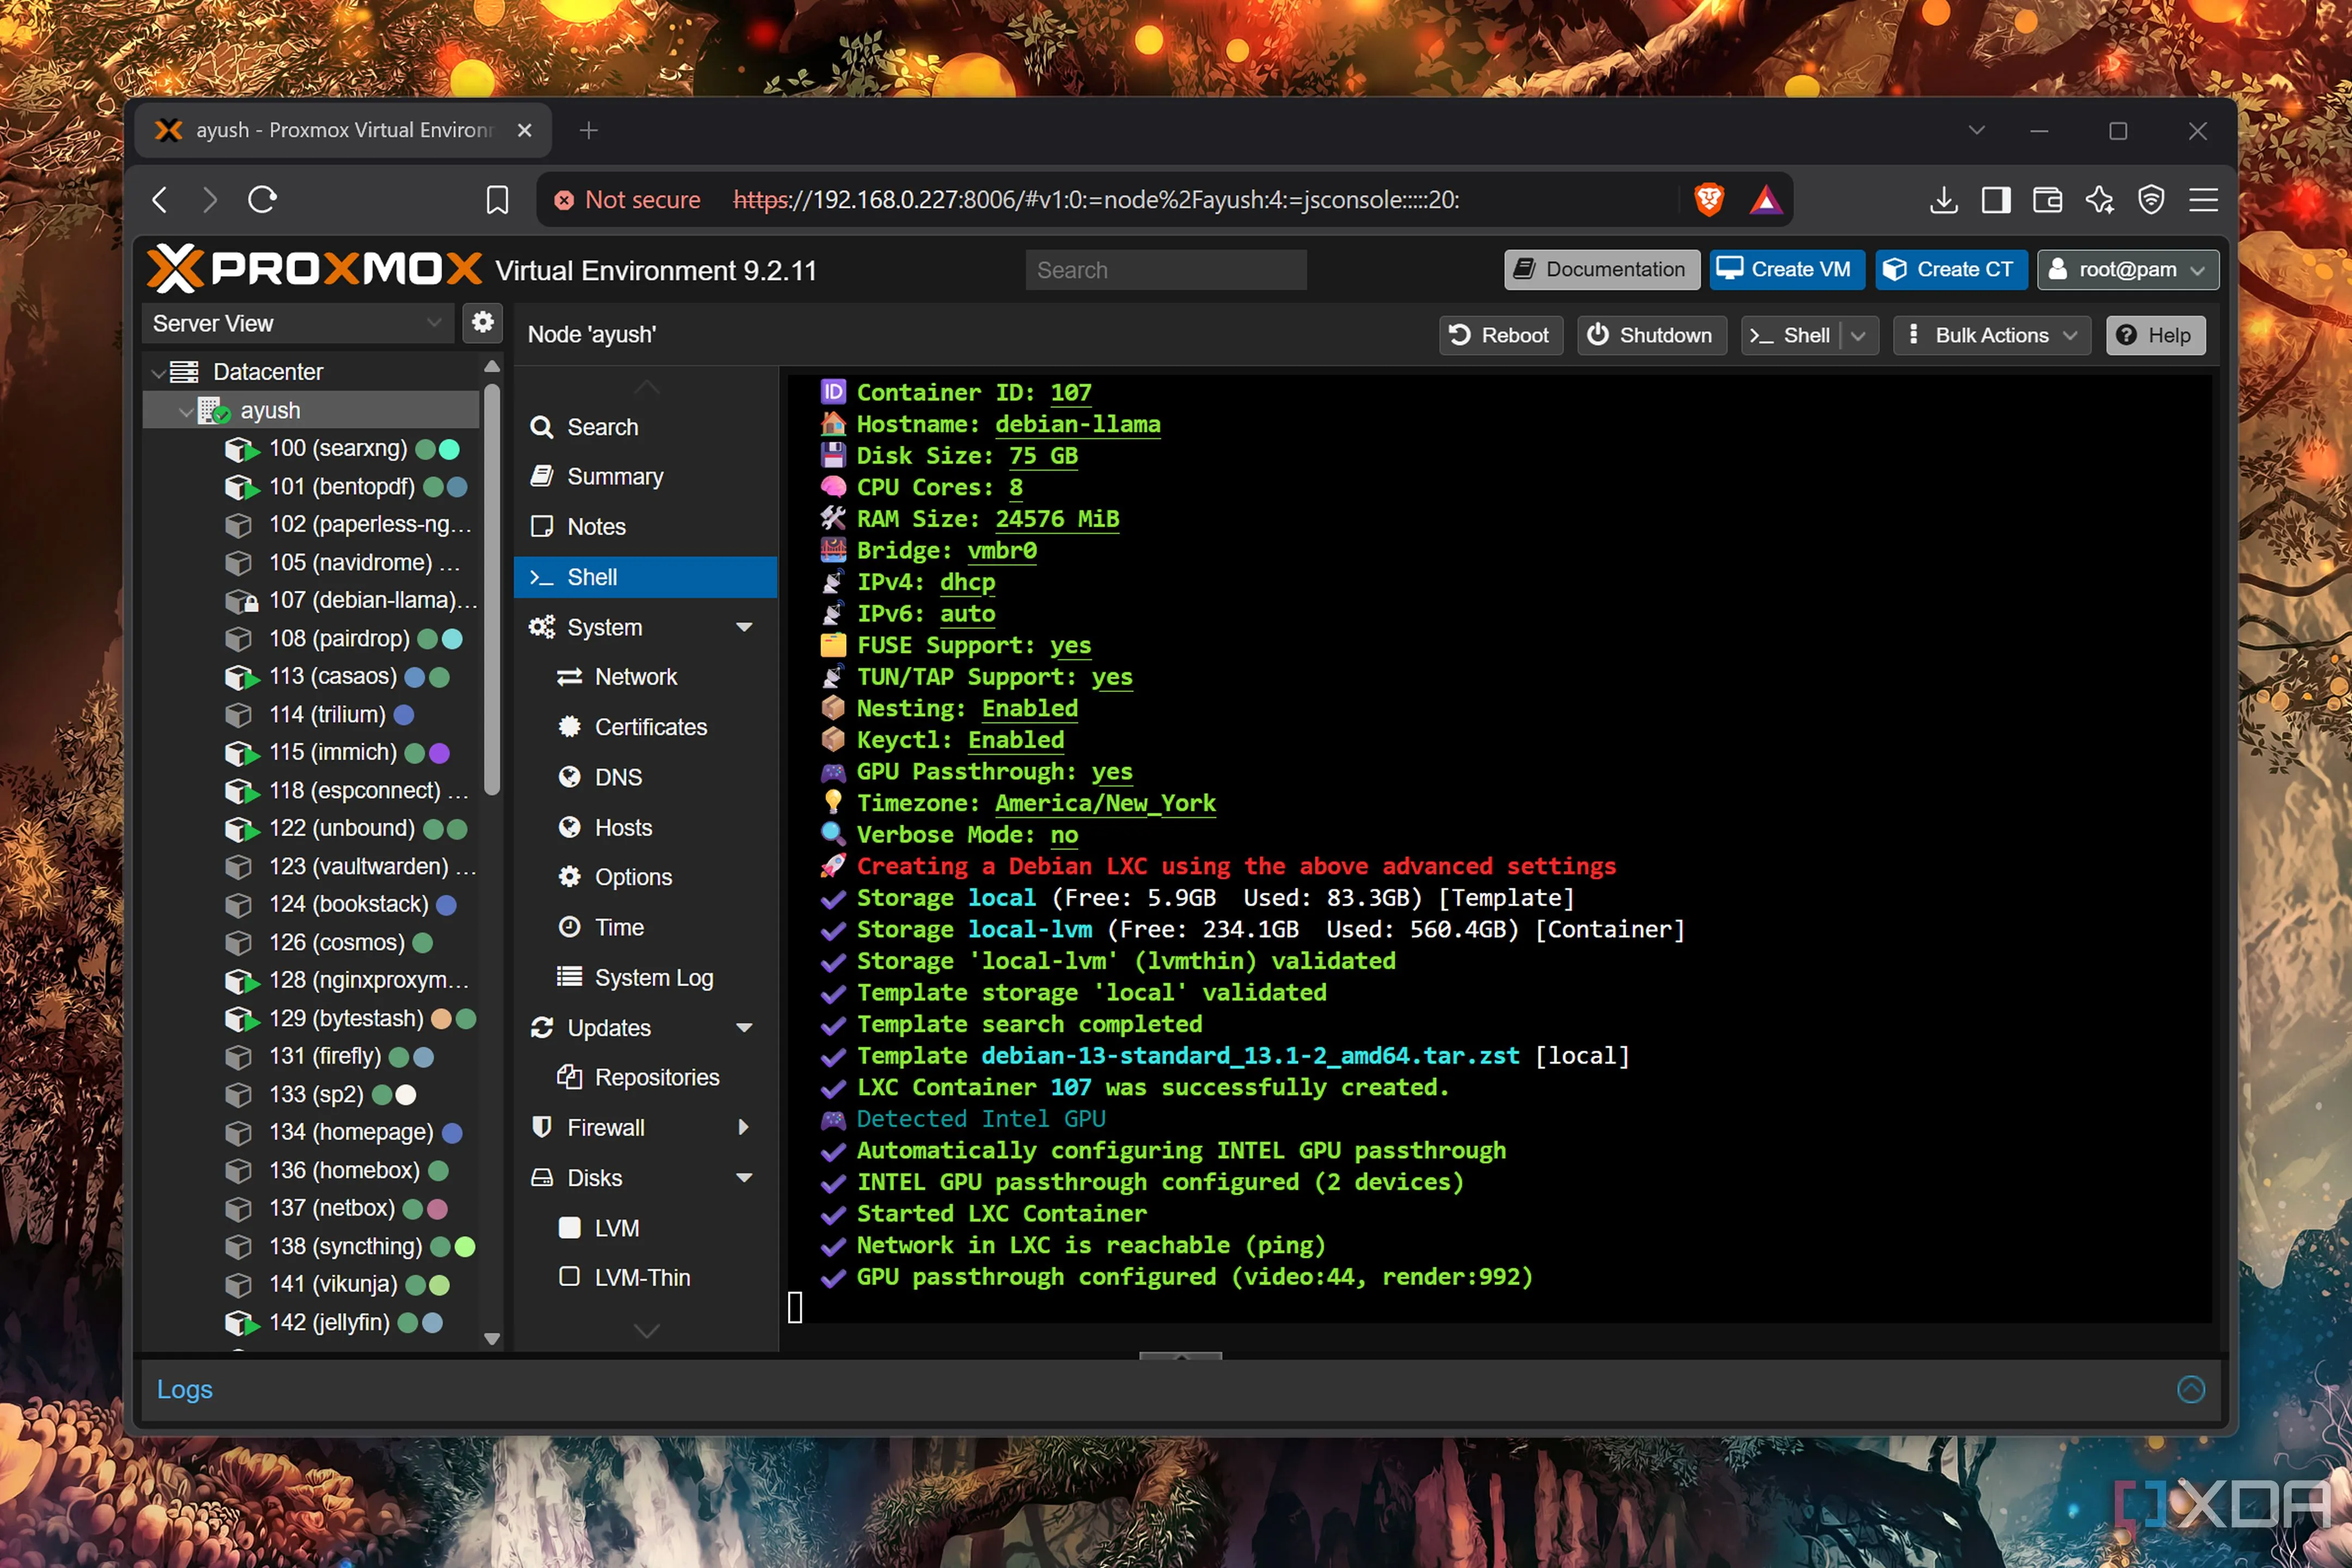Open the Summary menu item
Image resolution: width=2352 pixels, height=1568 pixels.
click(645, 477)
